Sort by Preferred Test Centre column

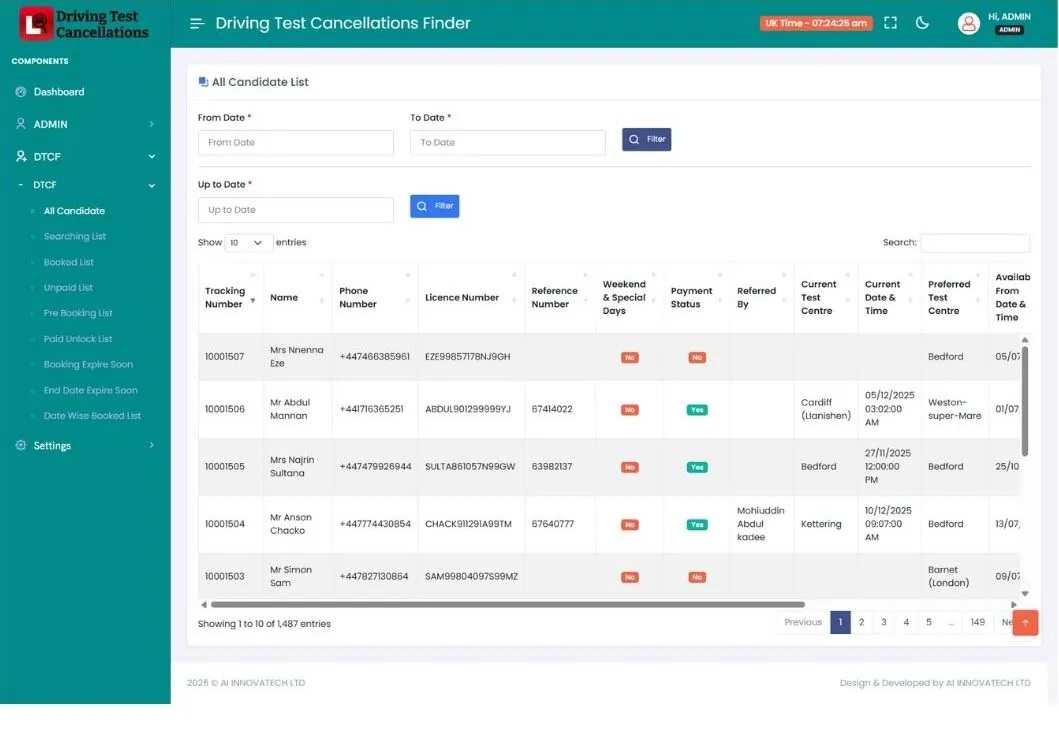point(954,298)
